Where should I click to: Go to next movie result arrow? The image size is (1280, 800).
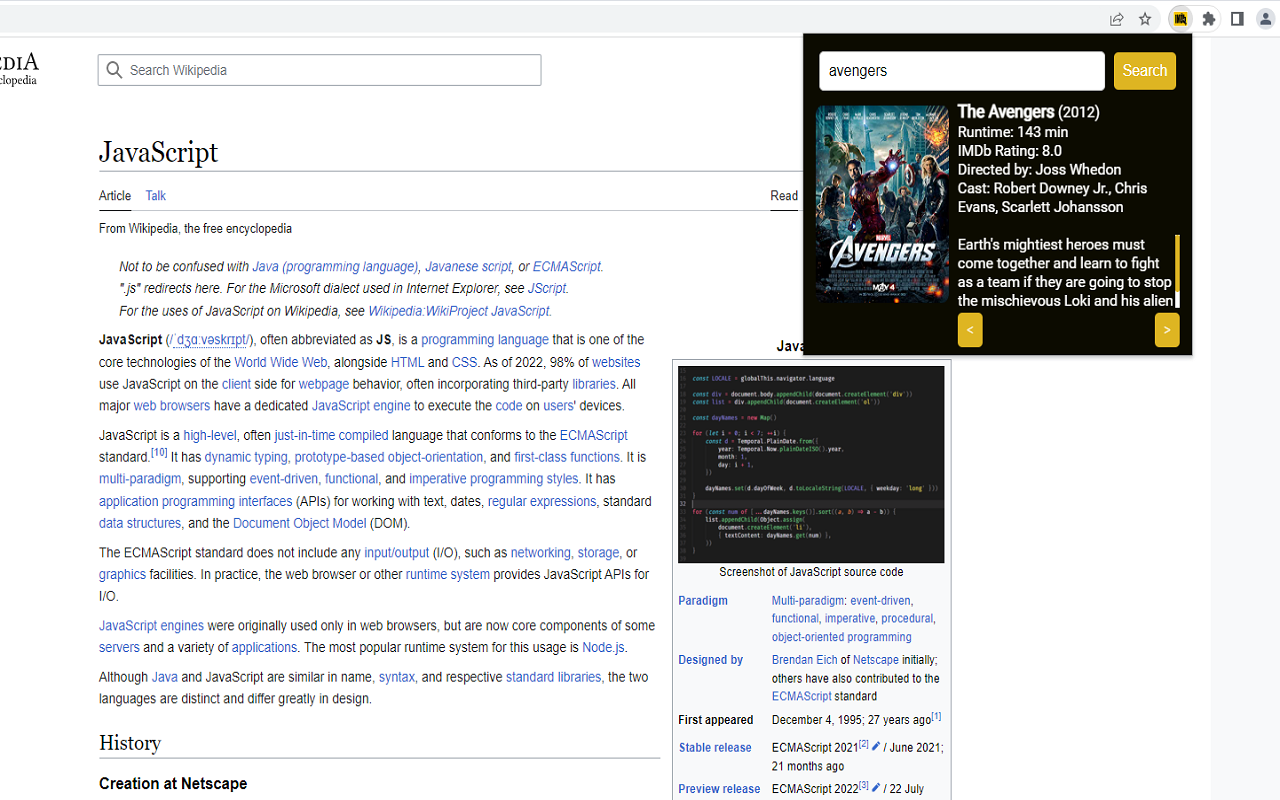click(1167, 330)
